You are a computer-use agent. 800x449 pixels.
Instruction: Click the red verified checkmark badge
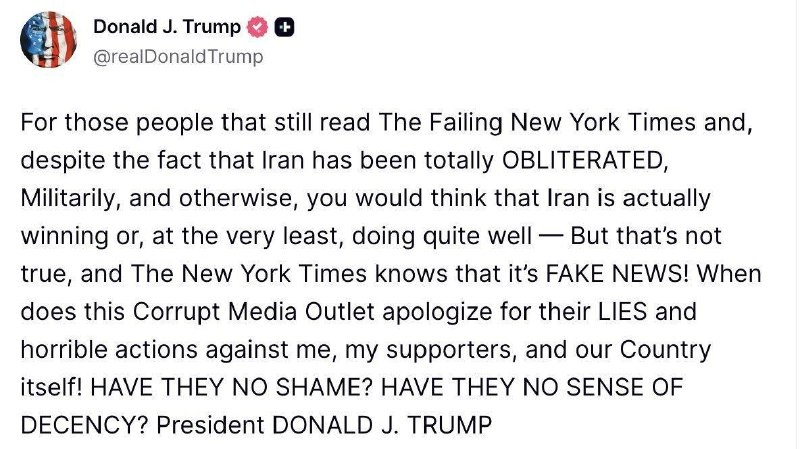pos(257,29)
